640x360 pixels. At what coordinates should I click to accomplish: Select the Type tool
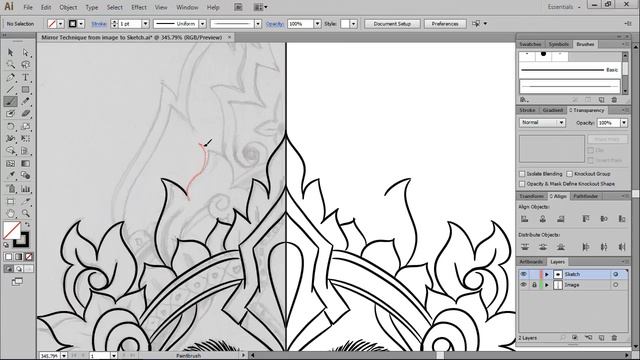point(25,77)
